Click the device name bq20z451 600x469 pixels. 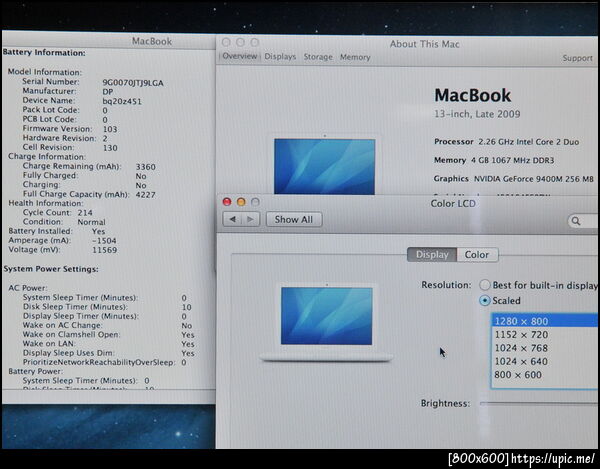click(x=122, y=102)
